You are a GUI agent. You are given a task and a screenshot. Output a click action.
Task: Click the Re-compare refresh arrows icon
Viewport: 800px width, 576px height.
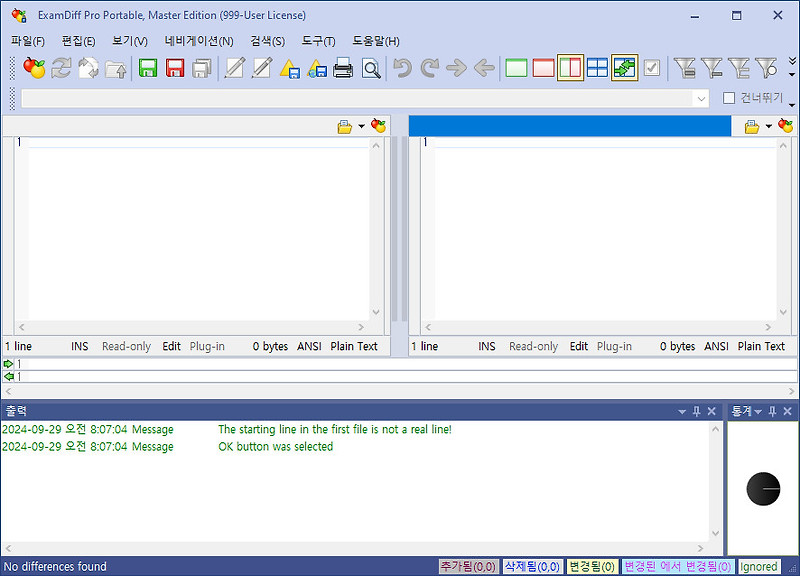tap(61, 68)
